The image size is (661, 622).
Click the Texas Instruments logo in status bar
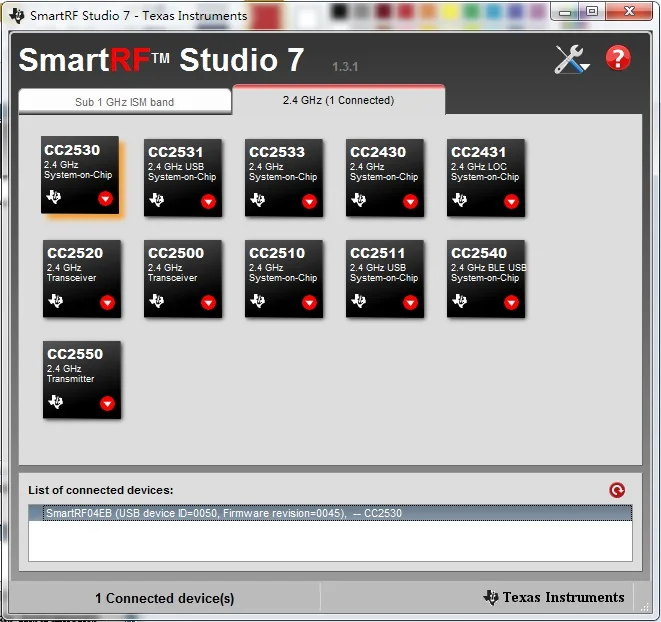pos(554,597)
